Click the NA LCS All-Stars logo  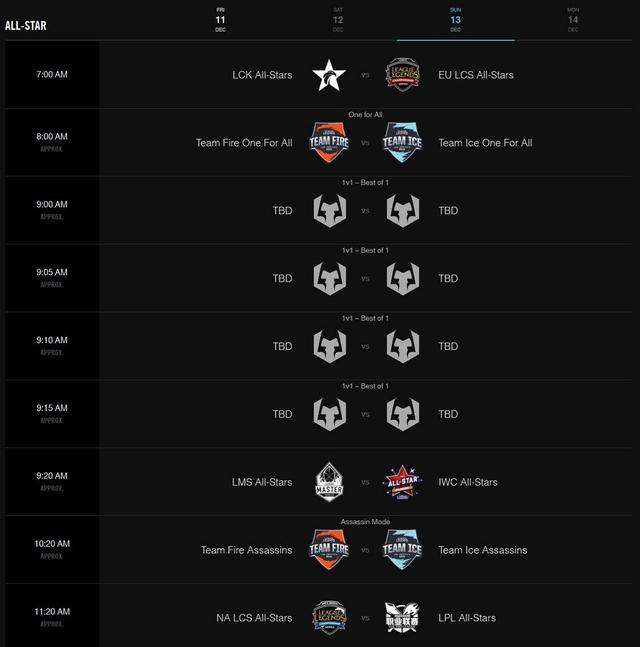click(x=329, y=618)
